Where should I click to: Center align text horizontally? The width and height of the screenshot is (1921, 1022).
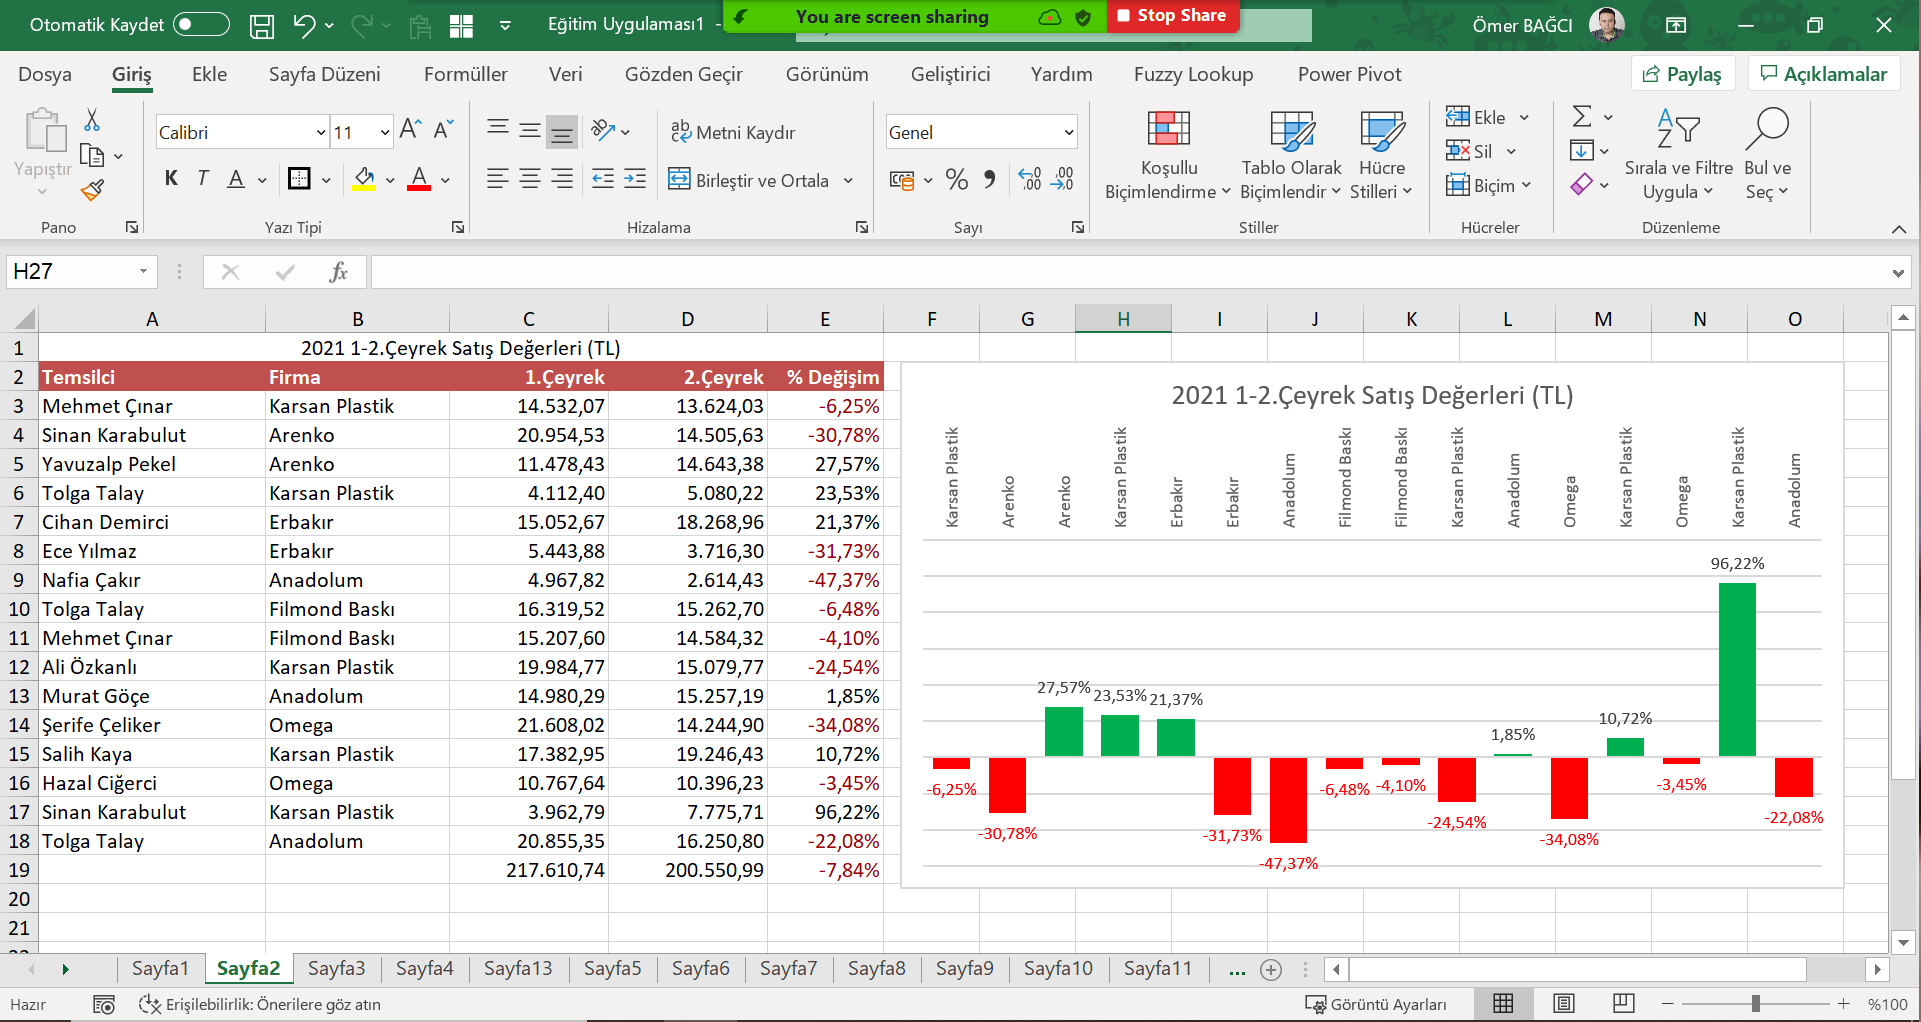[530, 180]
